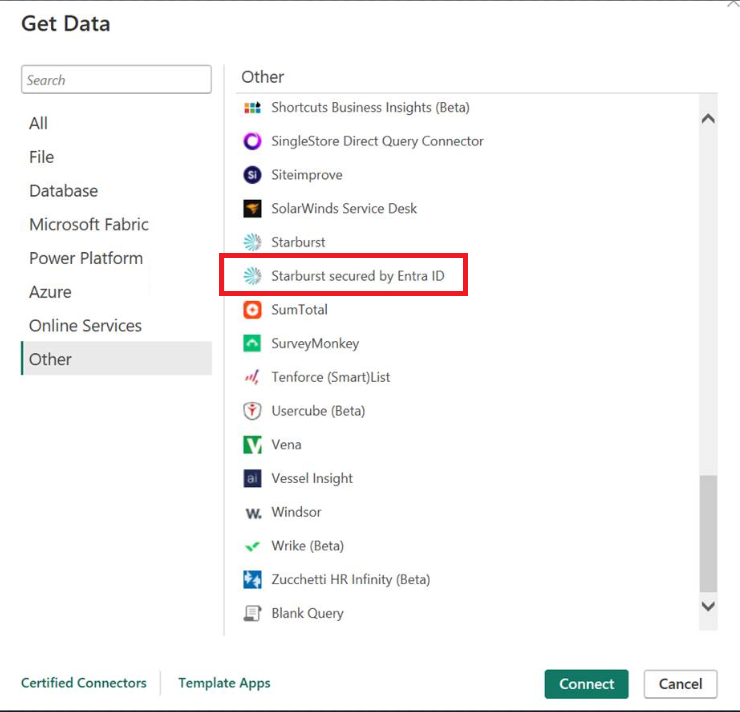Click the SumTotal connector icon
Viewport: 740px width, 712px height.
tap(252, 310)
